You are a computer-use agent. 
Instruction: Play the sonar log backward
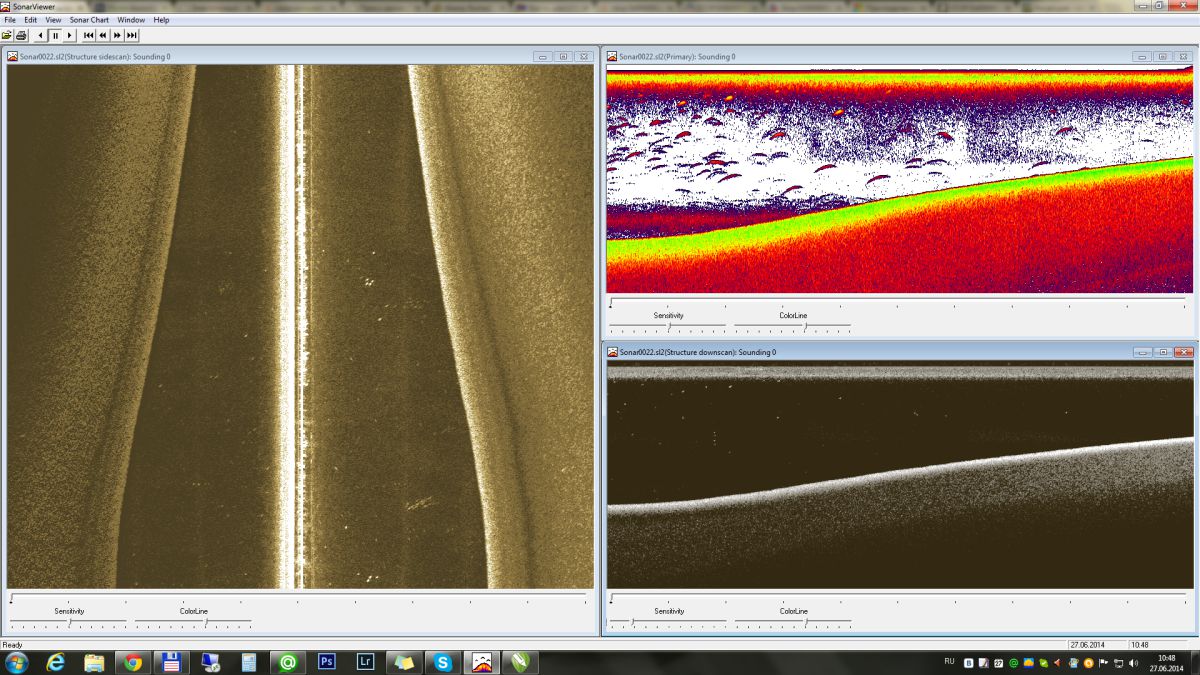(x=41, y=35)
